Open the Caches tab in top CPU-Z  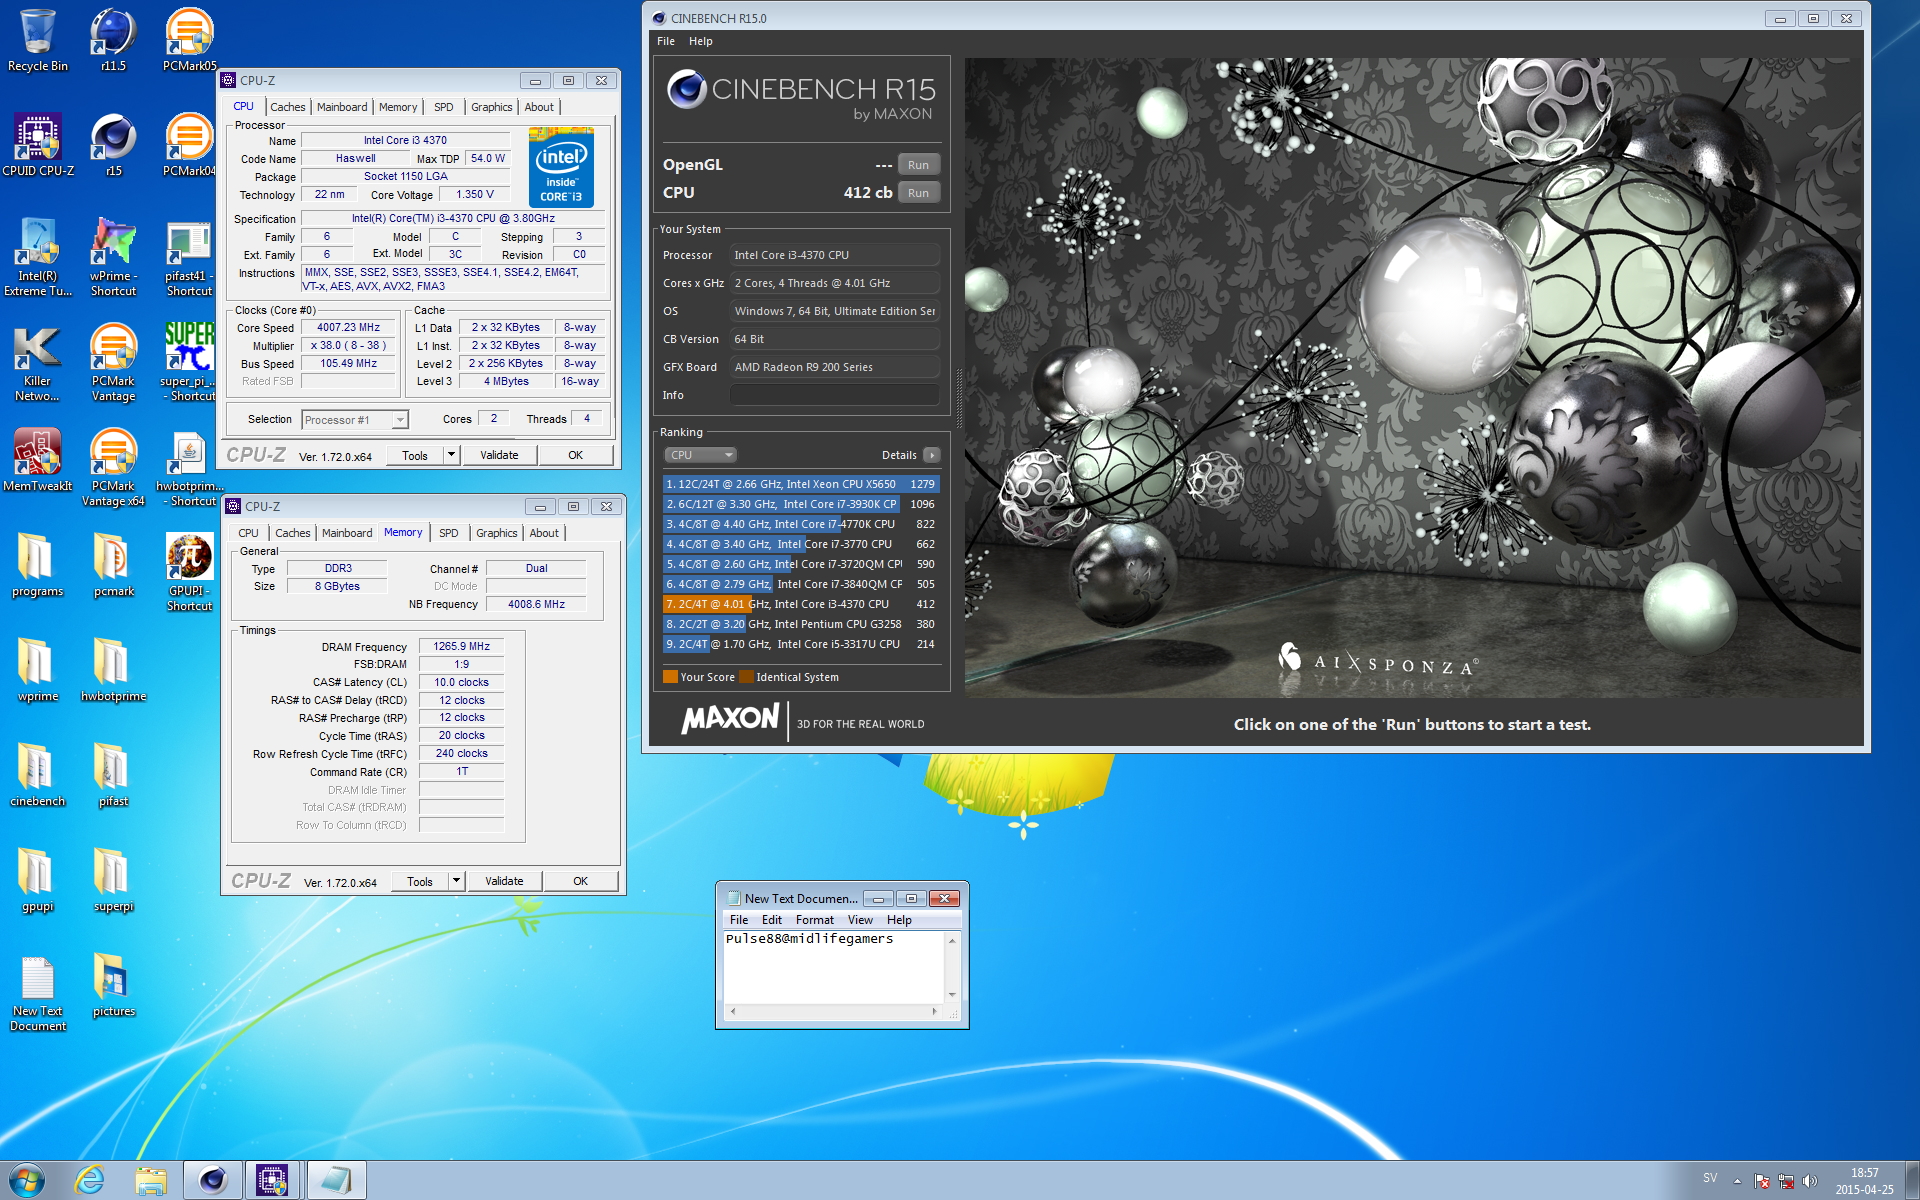pyautogui.click(x=288, y=107)
